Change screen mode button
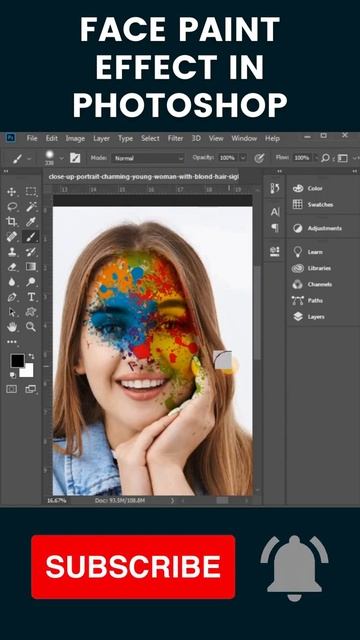The image size is (360, 640). [x=31, y=389]
